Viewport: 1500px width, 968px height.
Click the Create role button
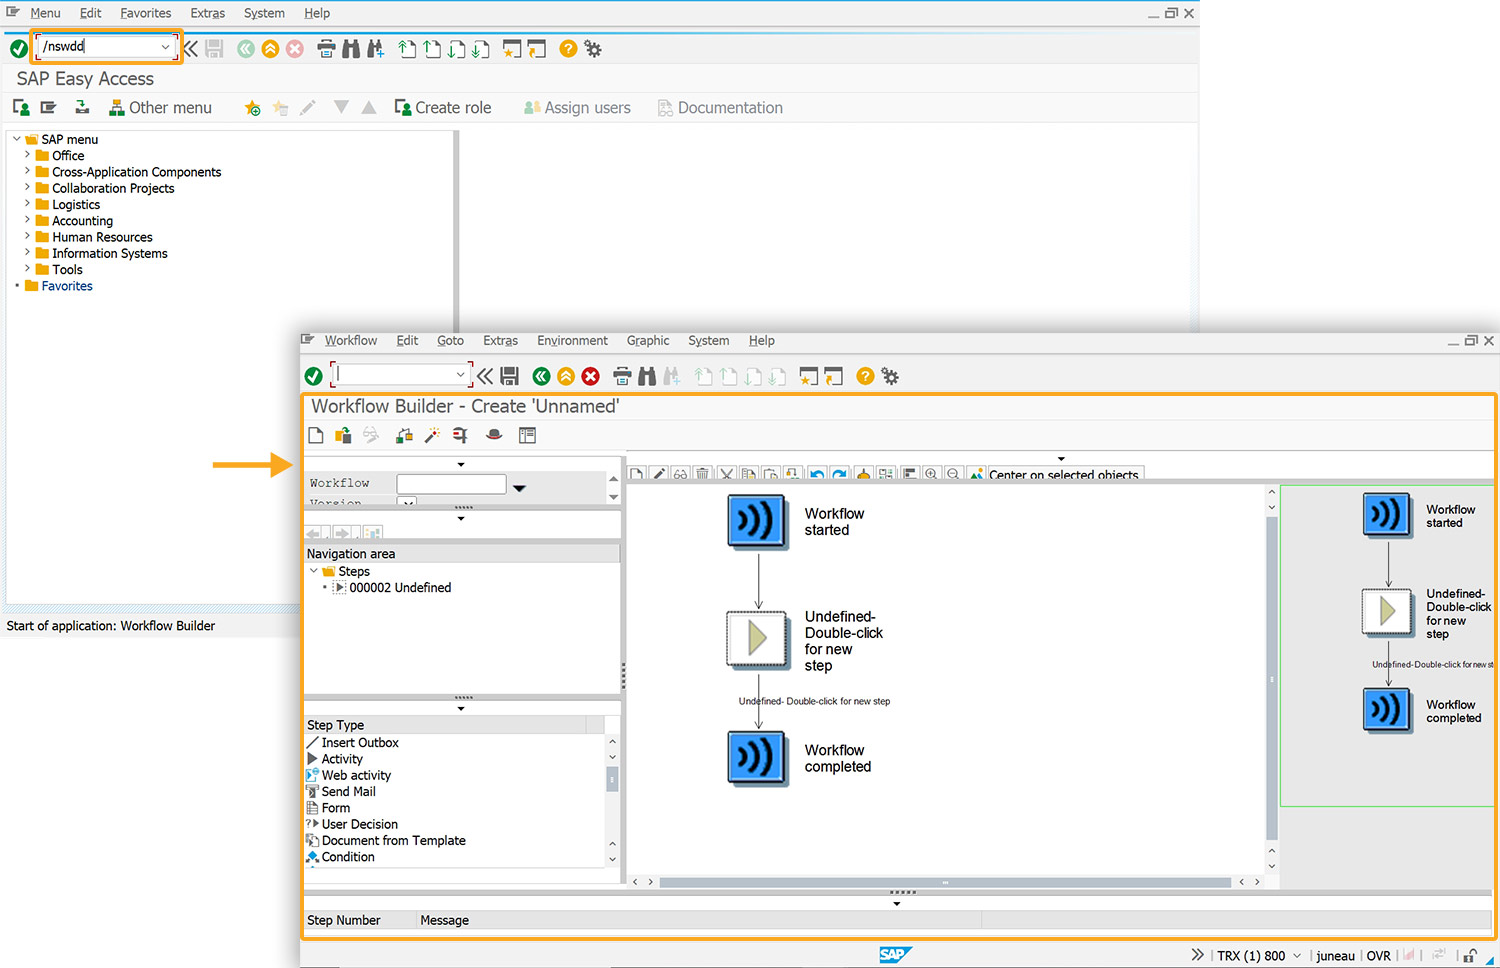(443, 108)
